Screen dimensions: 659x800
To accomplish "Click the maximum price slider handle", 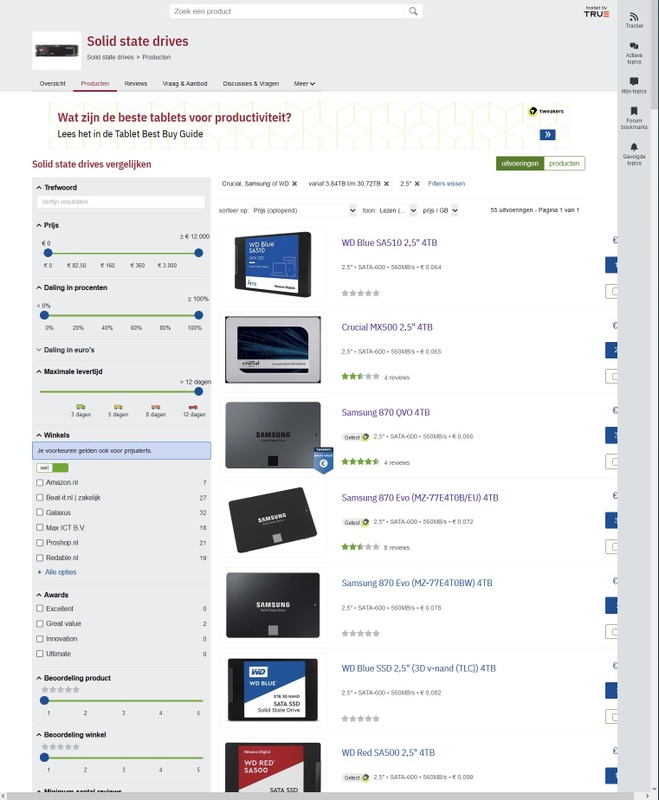I will click(x=198, y=253).
